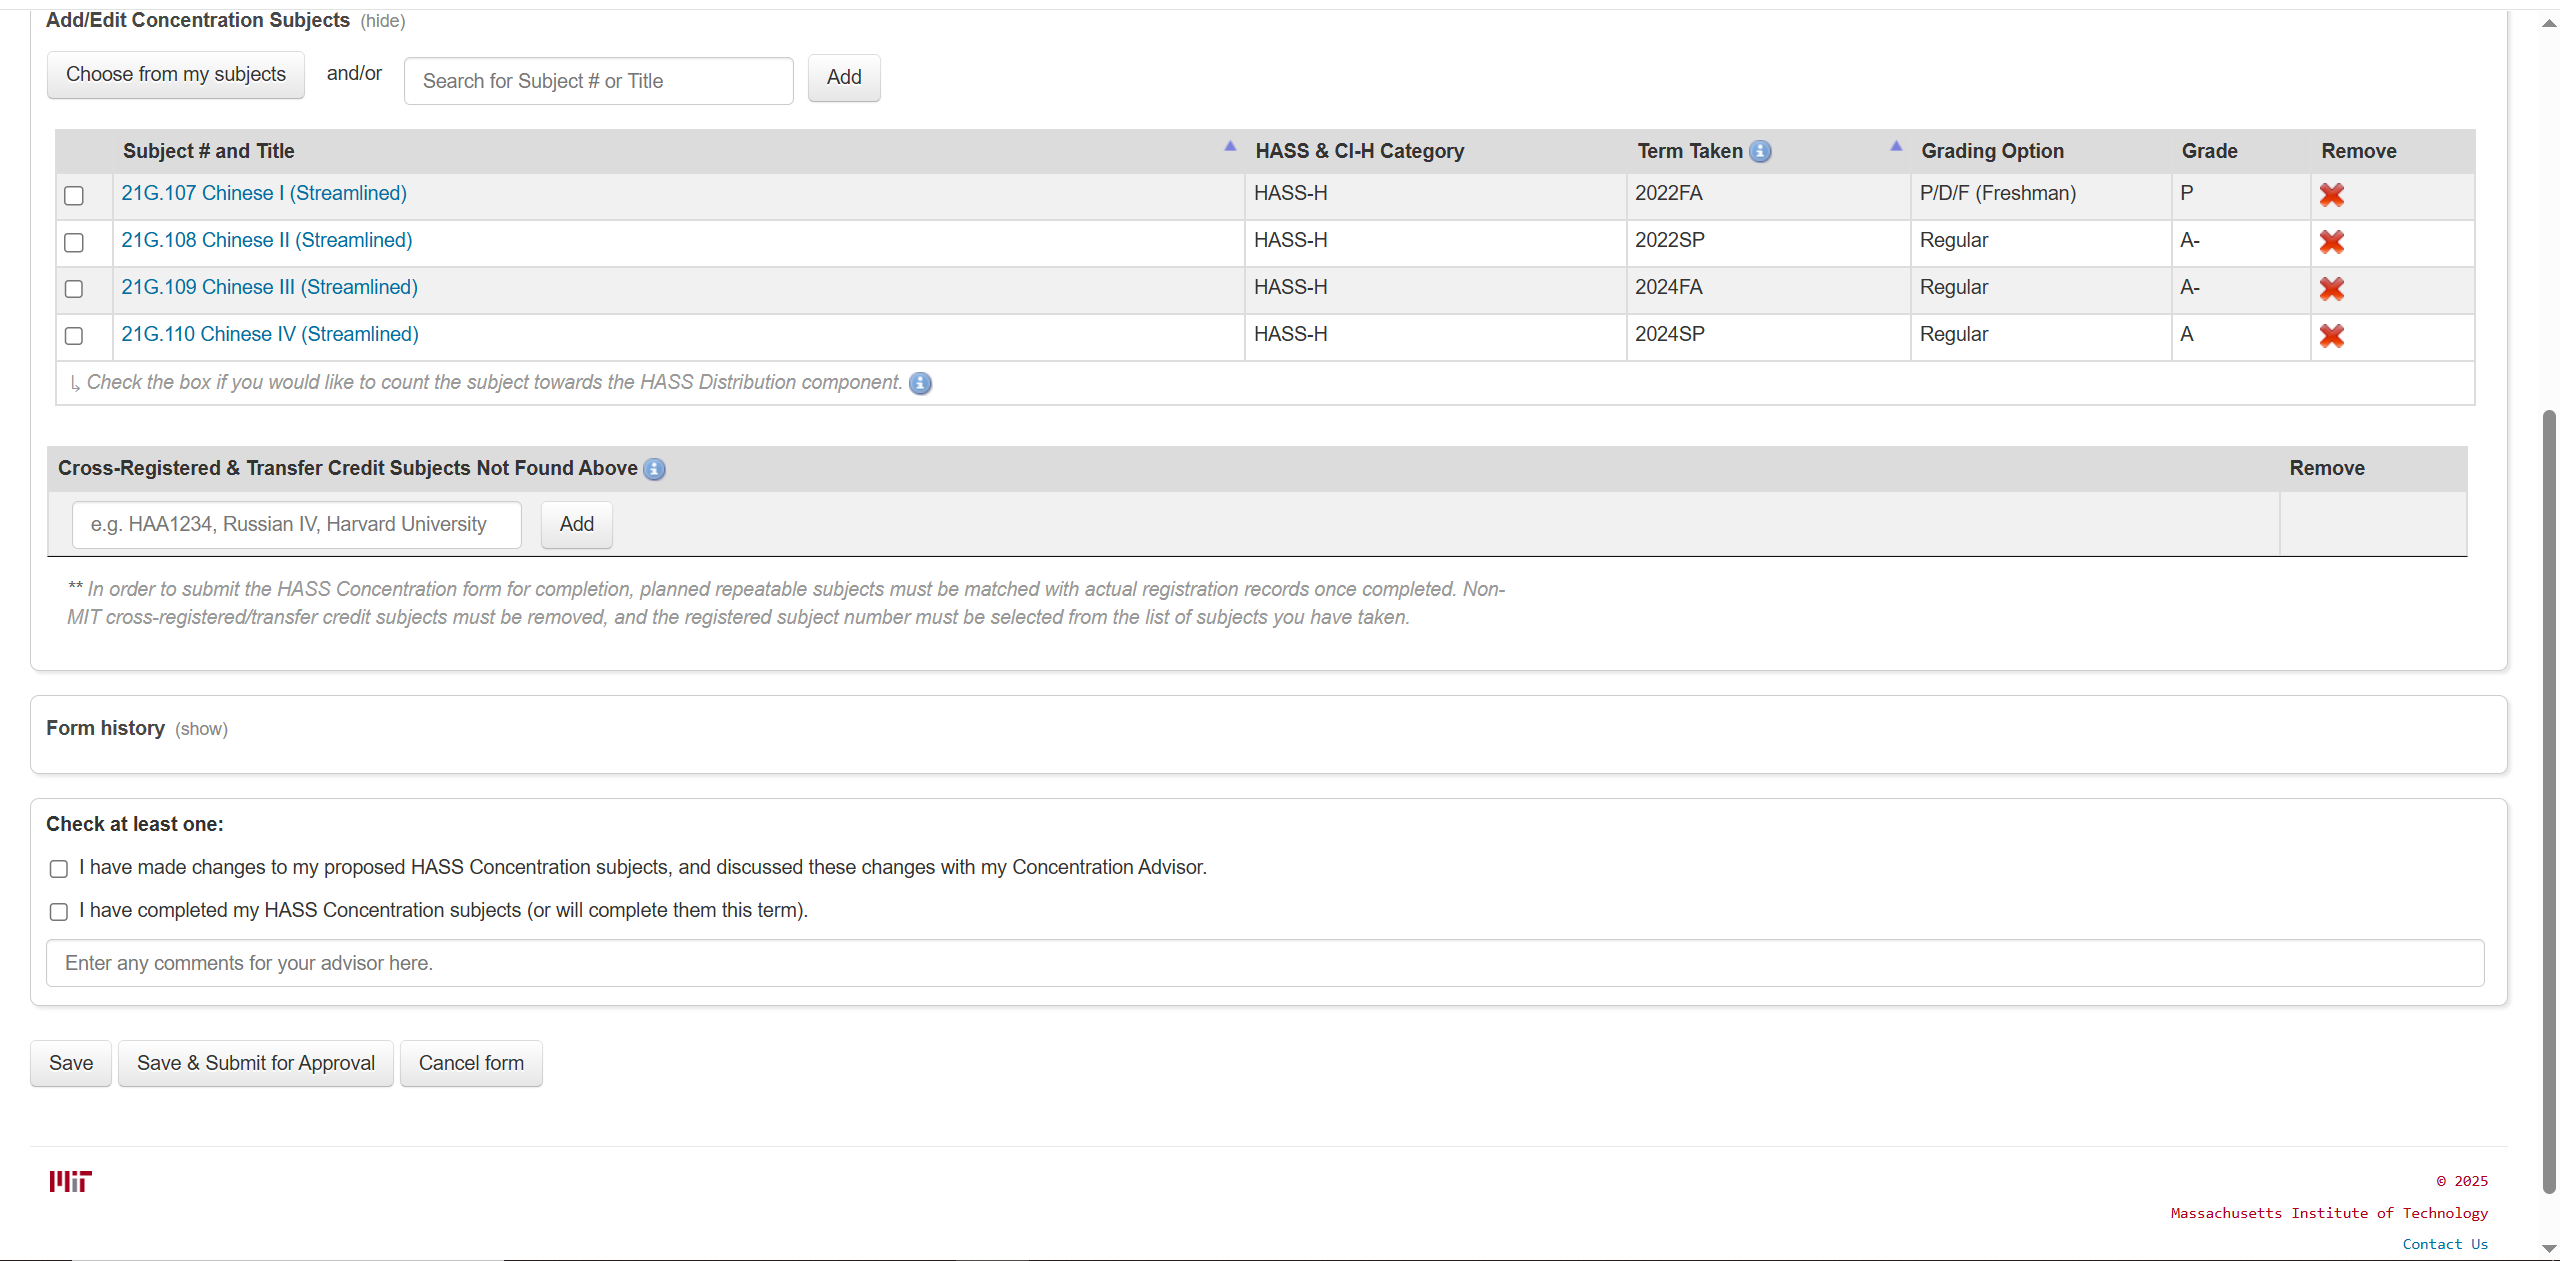
Task: Click Search for Subject # or Title field
Action: coord(598,81)
